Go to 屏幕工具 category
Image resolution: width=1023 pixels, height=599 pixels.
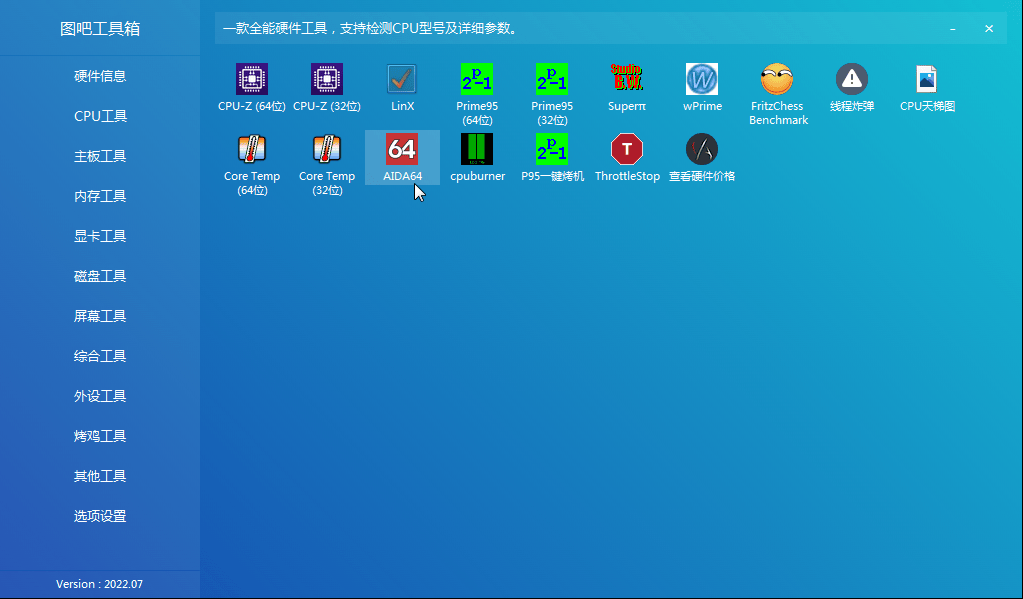pos(100,316)
